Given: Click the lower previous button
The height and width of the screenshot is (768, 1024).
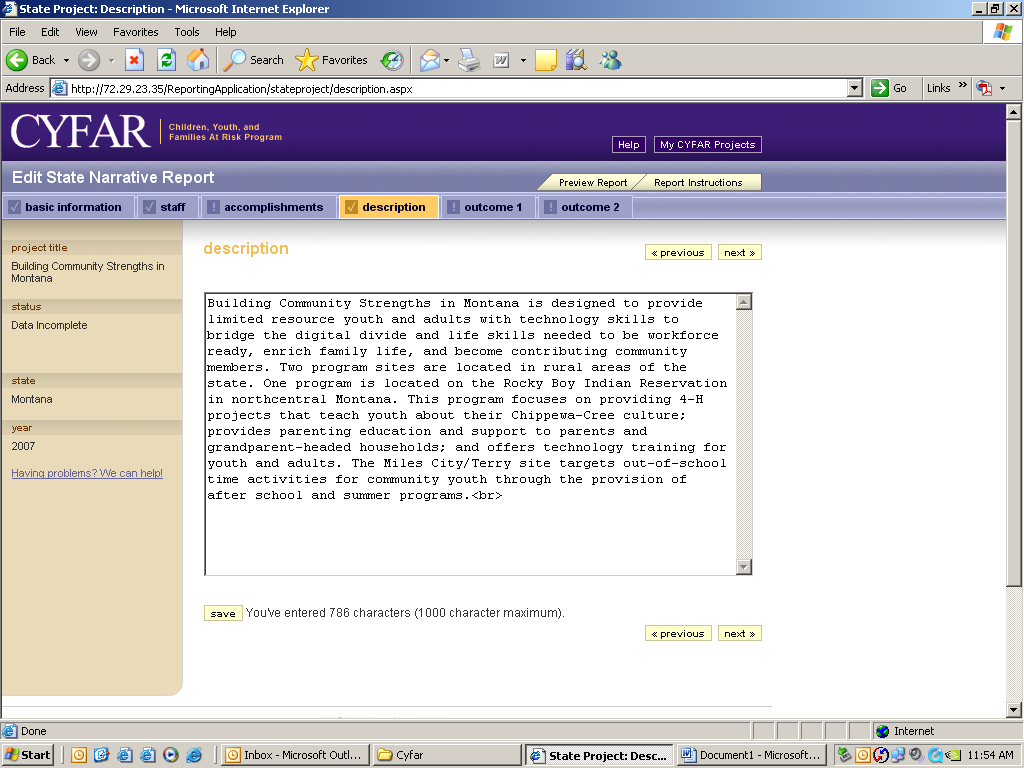Looking at the screenshot, I should click(x=678, y=633).
